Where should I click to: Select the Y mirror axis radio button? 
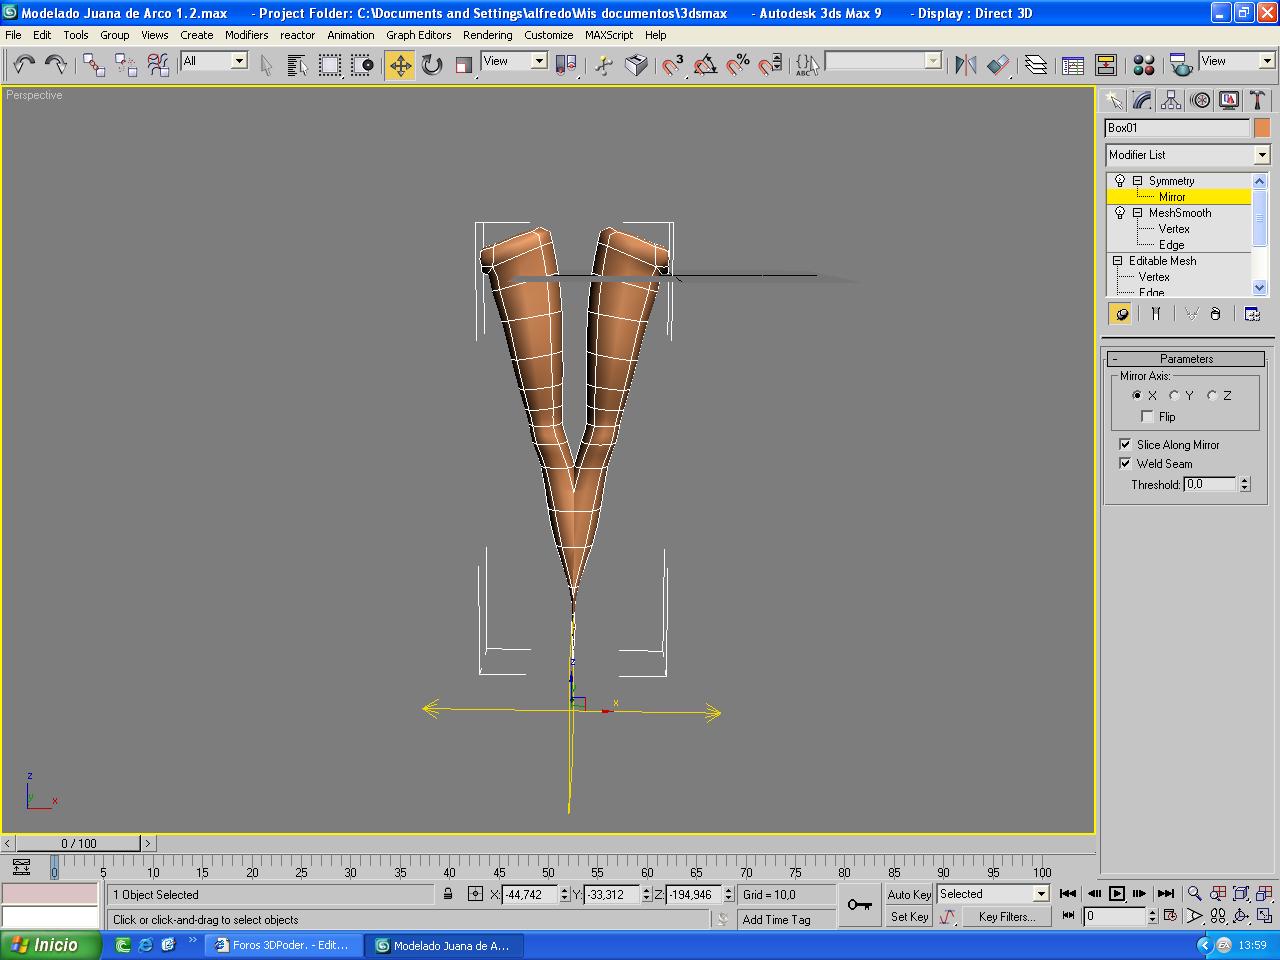tap(1175, 396)
